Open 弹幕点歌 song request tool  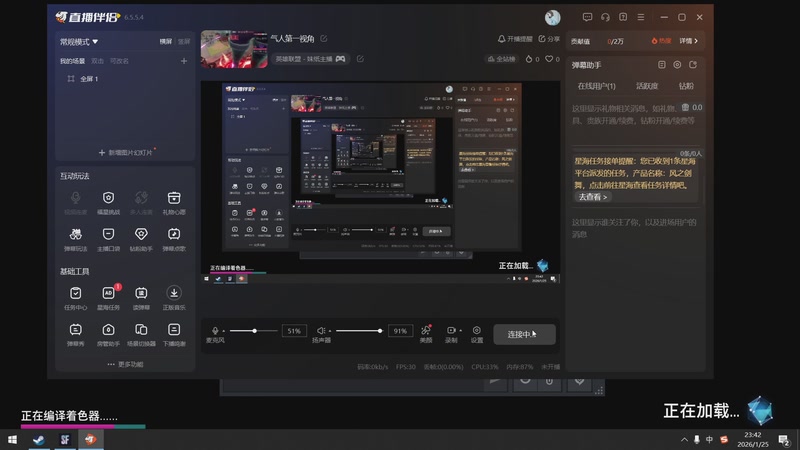(174, 239)
